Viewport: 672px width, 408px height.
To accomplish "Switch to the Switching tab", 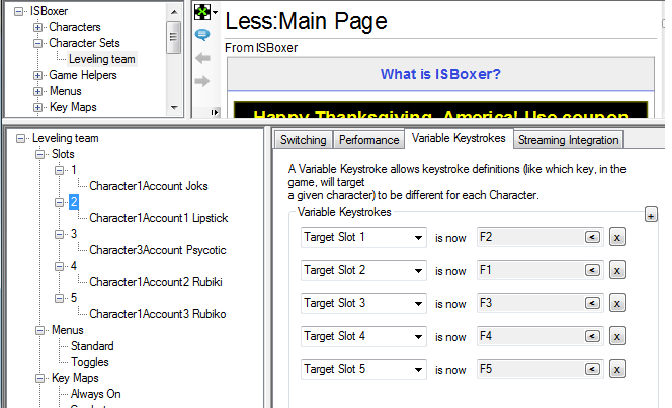I will click(x=303, y=140).
